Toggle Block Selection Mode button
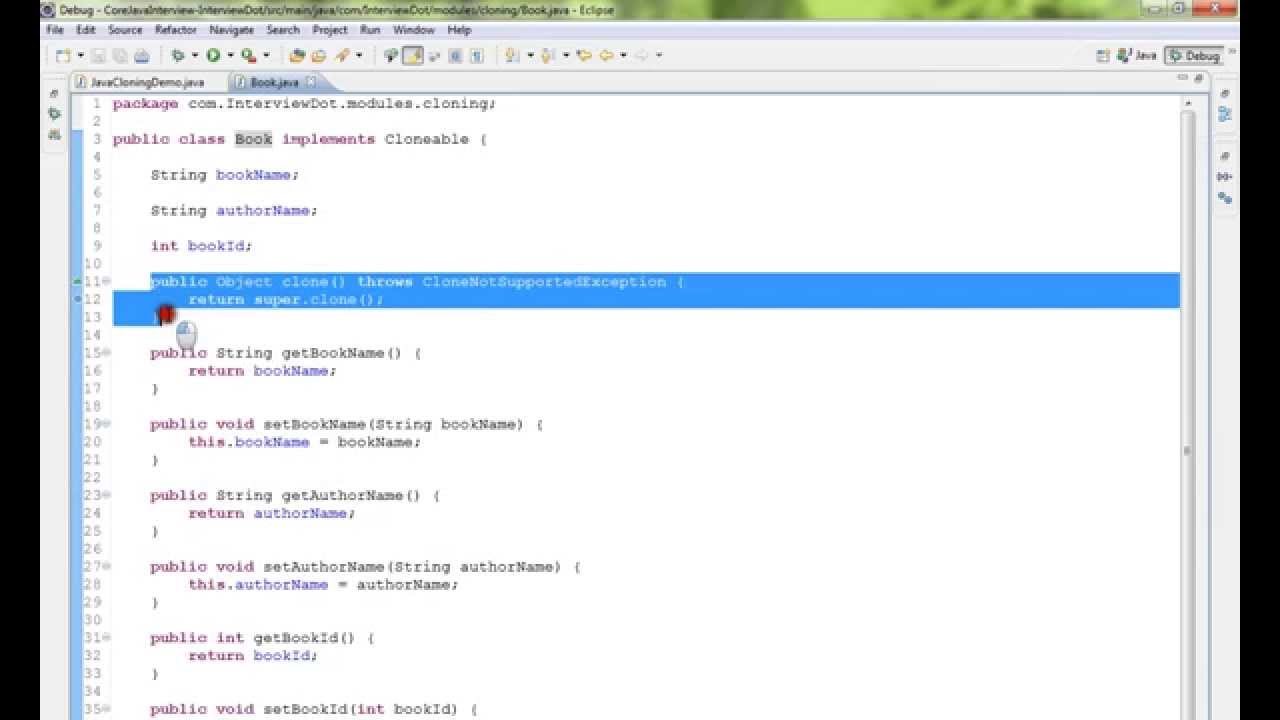The height and width of the screenshot is (720, 1280). (x=455, y=56)
